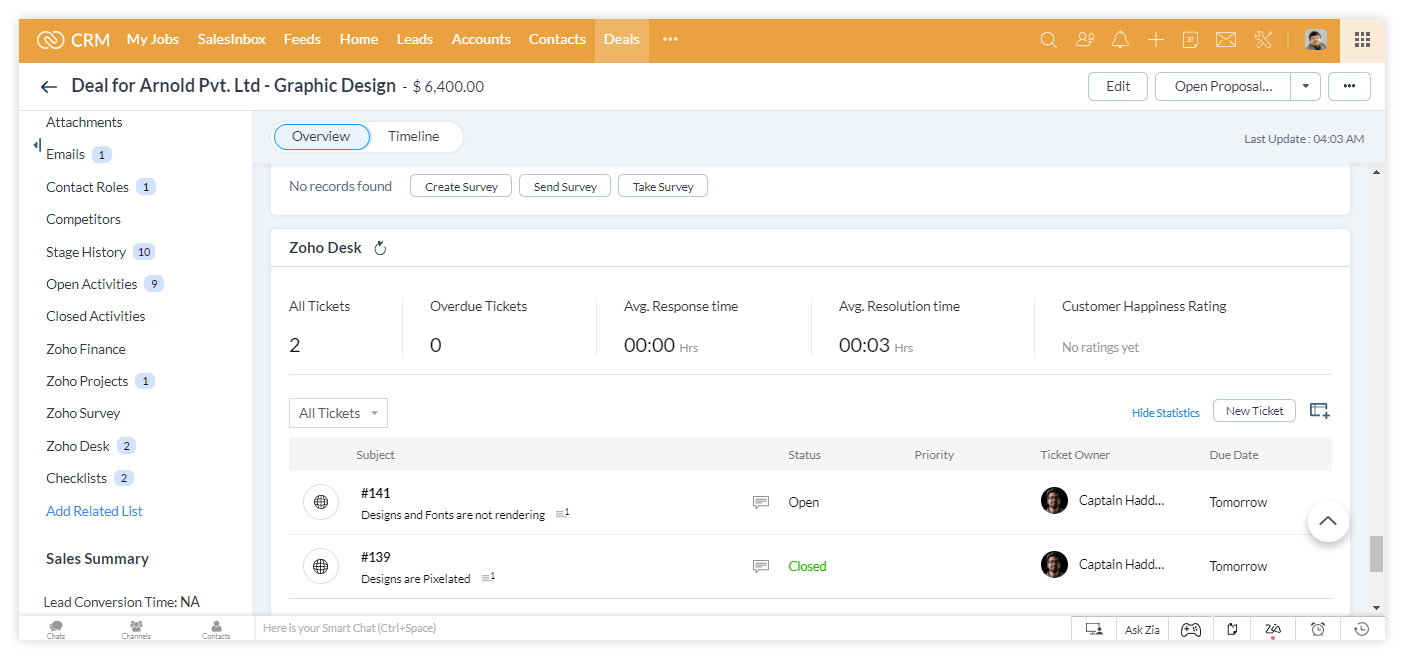Click the scrollbar down arrow
Viewport: 1404px width, 659px height.
[x=1377, y=607]
